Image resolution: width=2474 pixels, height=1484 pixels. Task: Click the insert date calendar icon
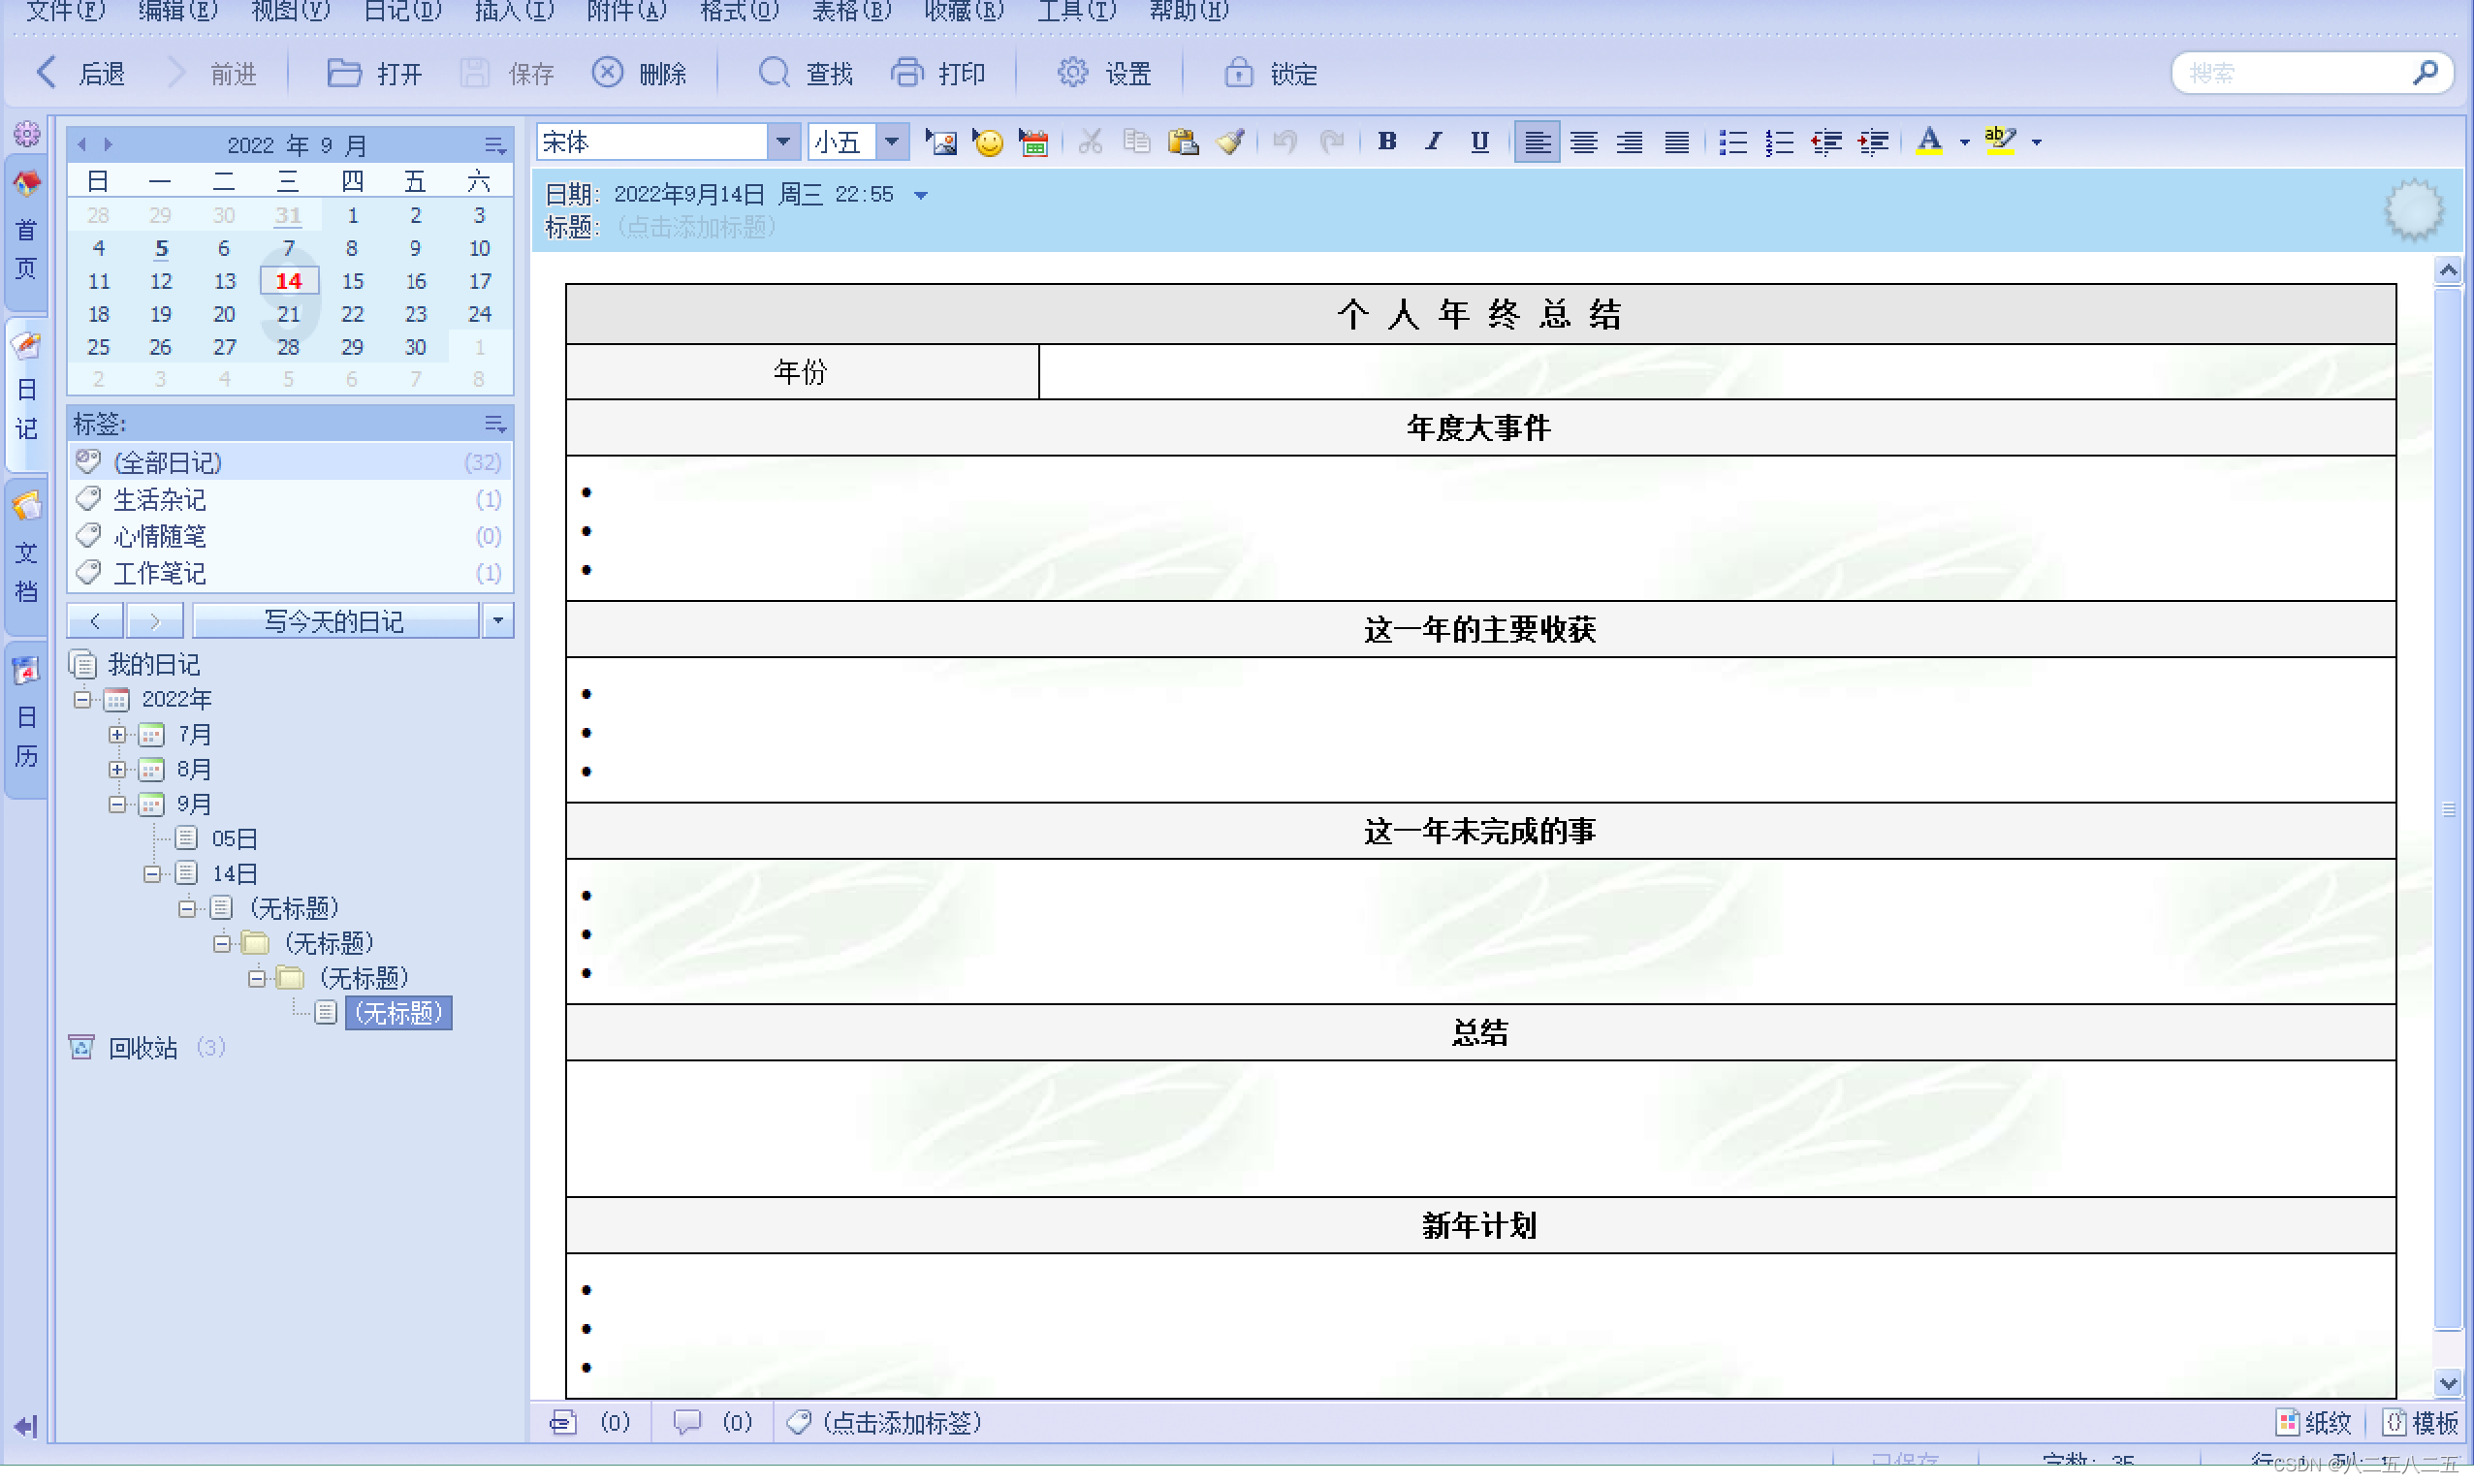[x=1033, y=142]
